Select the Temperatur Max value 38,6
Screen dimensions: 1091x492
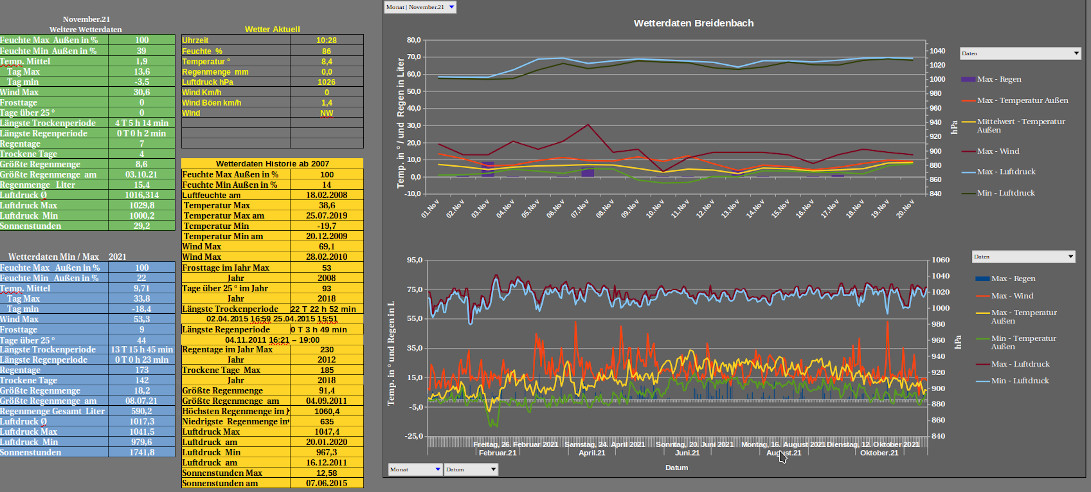326,205
